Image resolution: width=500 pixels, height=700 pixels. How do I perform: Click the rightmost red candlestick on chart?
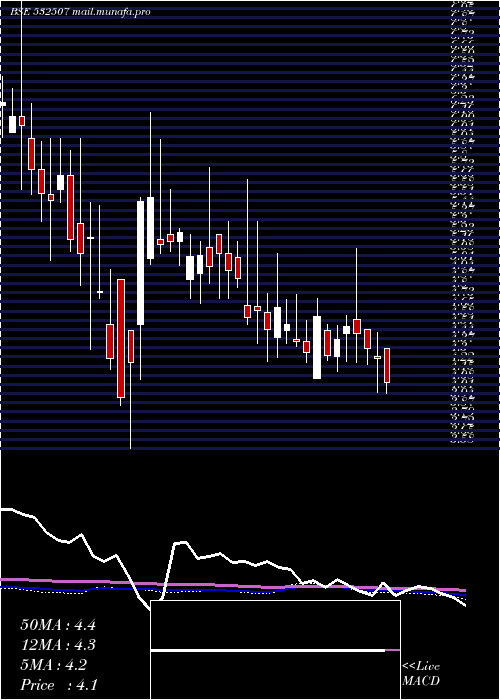tap(387, 365)
